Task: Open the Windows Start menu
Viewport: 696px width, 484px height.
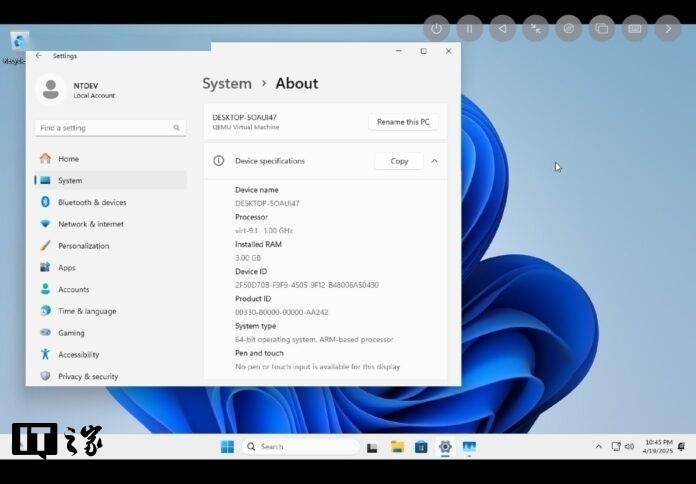Action: [x=227, y=447]
